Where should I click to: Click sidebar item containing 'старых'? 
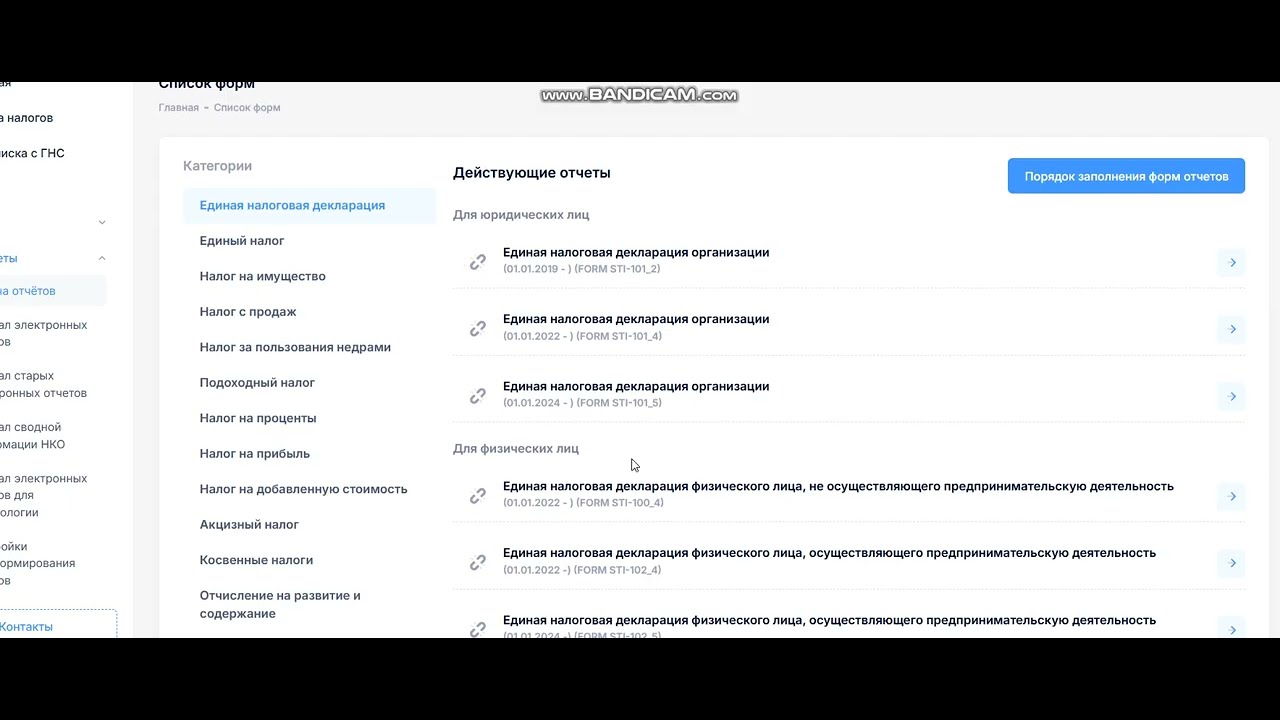(x=44, y=384)
